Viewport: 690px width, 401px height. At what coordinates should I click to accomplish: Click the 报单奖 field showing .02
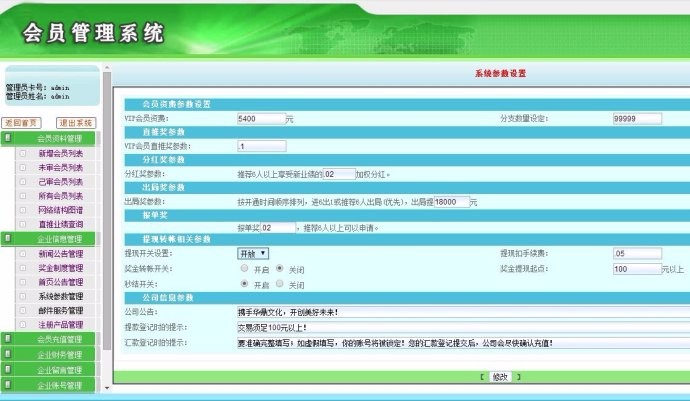click(x=278, y=228)
